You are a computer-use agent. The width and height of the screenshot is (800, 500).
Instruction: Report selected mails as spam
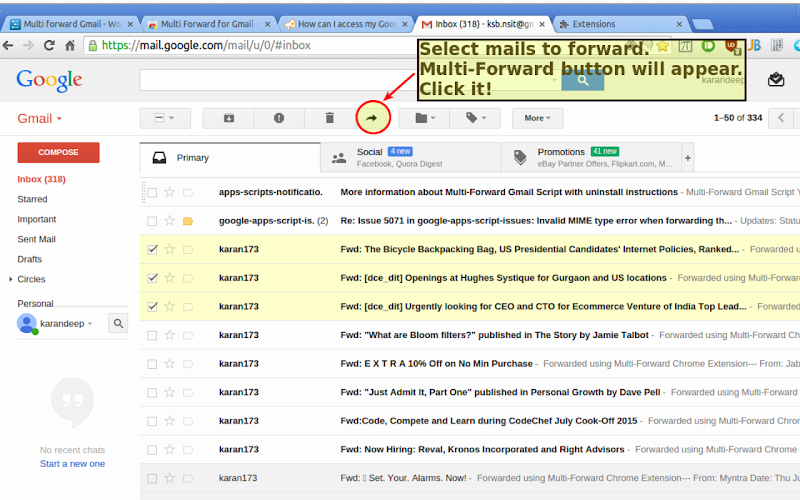(279, 118)
